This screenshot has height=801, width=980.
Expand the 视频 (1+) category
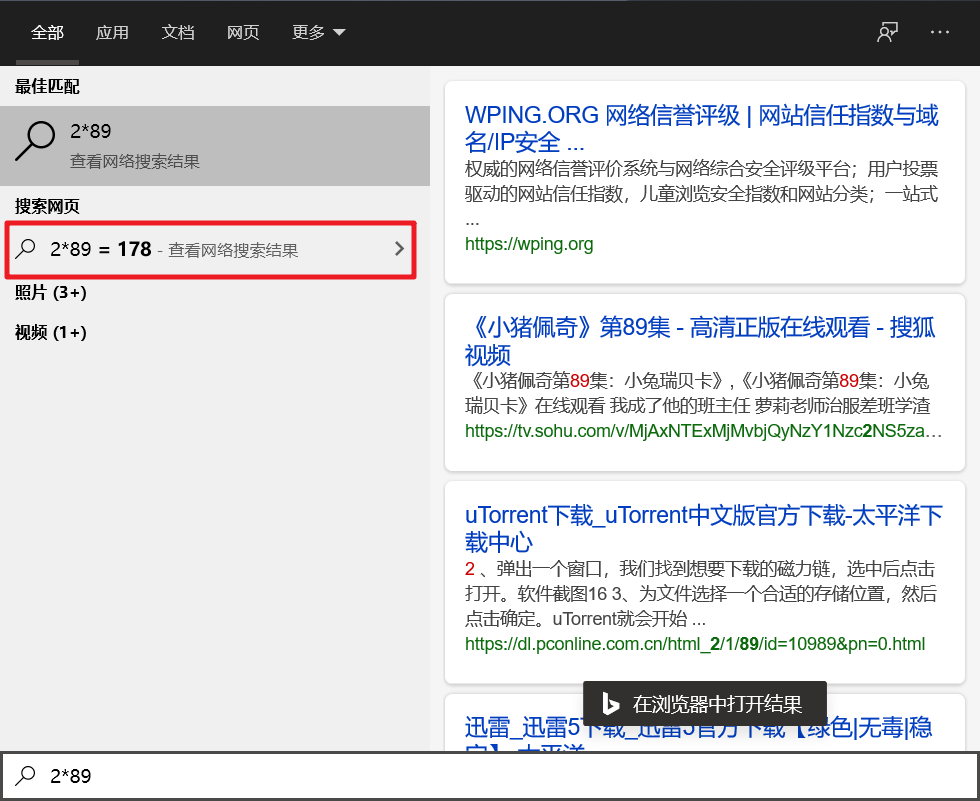[x=51, y=332]
